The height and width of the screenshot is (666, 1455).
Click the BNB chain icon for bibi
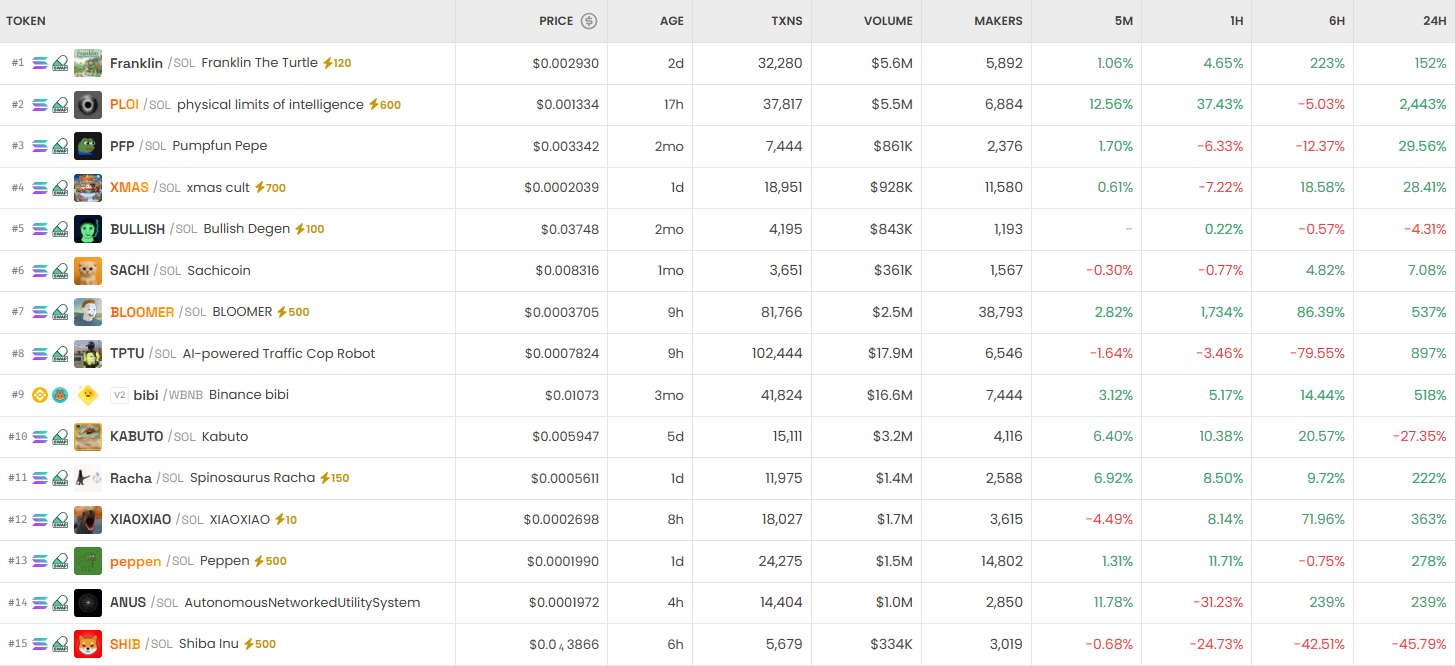pos(40,395)
